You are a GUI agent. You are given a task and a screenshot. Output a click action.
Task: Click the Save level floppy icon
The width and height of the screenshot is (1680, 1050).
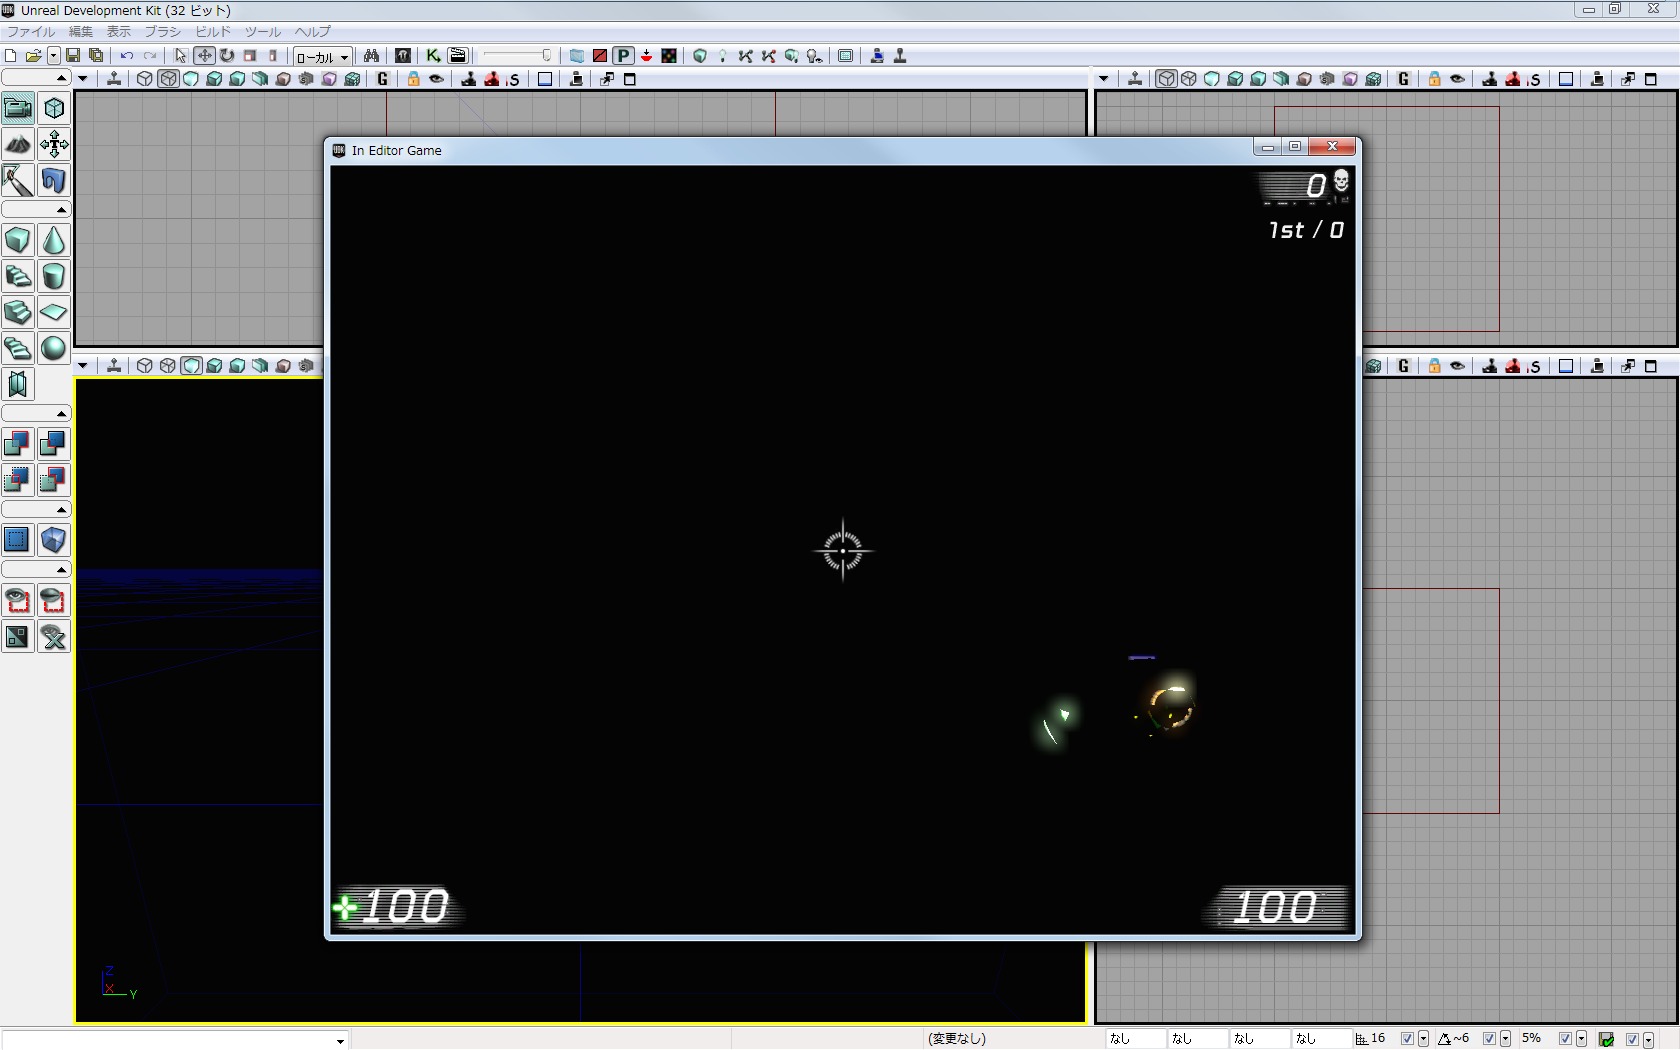coord(73,56)
